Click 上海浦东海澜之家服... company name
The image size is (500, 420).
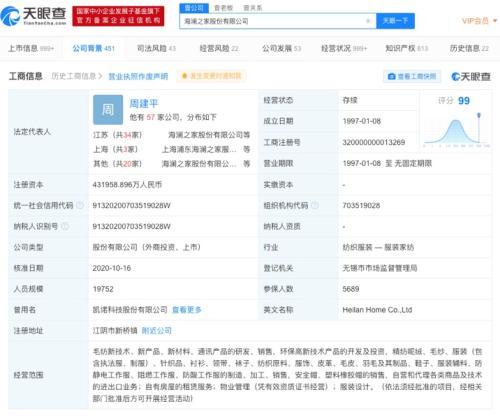199,149
